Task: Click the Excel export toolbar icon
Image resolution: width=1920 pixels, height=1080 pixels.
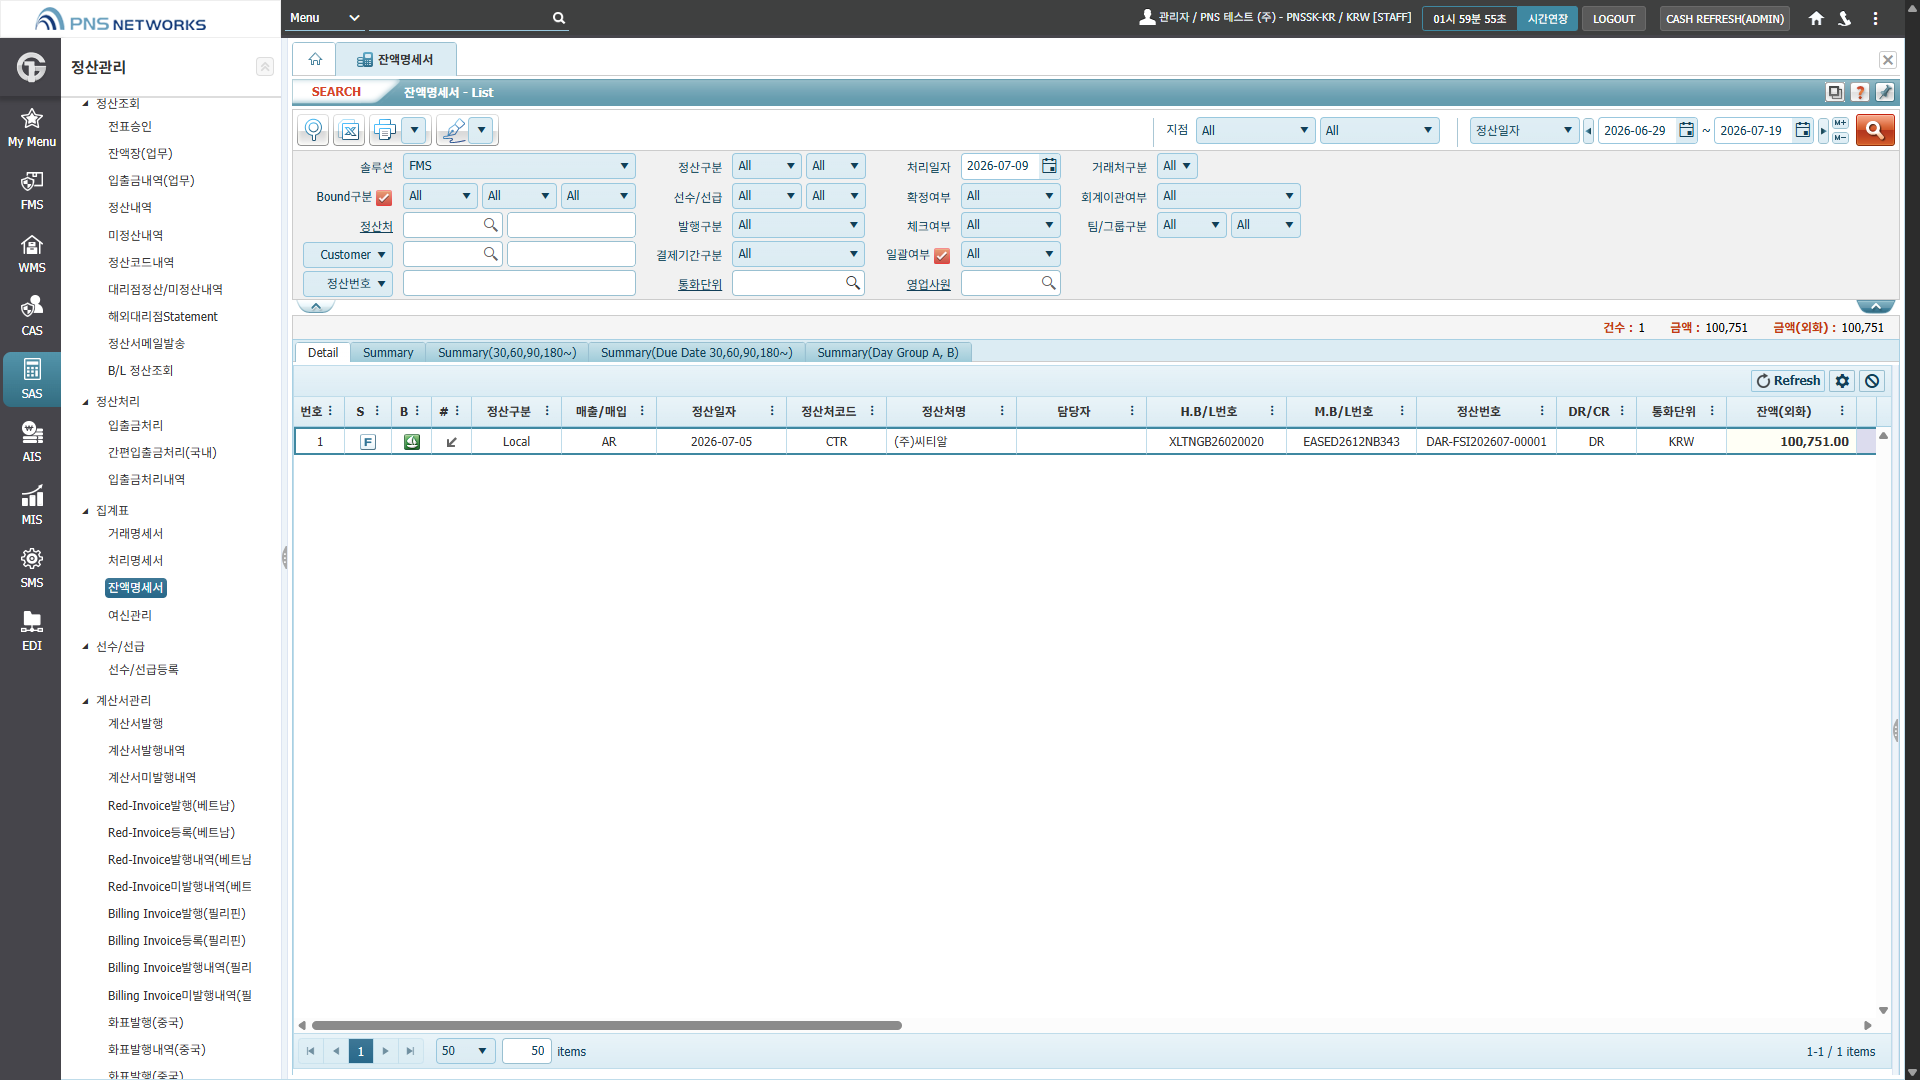Action: click(349, 130)
